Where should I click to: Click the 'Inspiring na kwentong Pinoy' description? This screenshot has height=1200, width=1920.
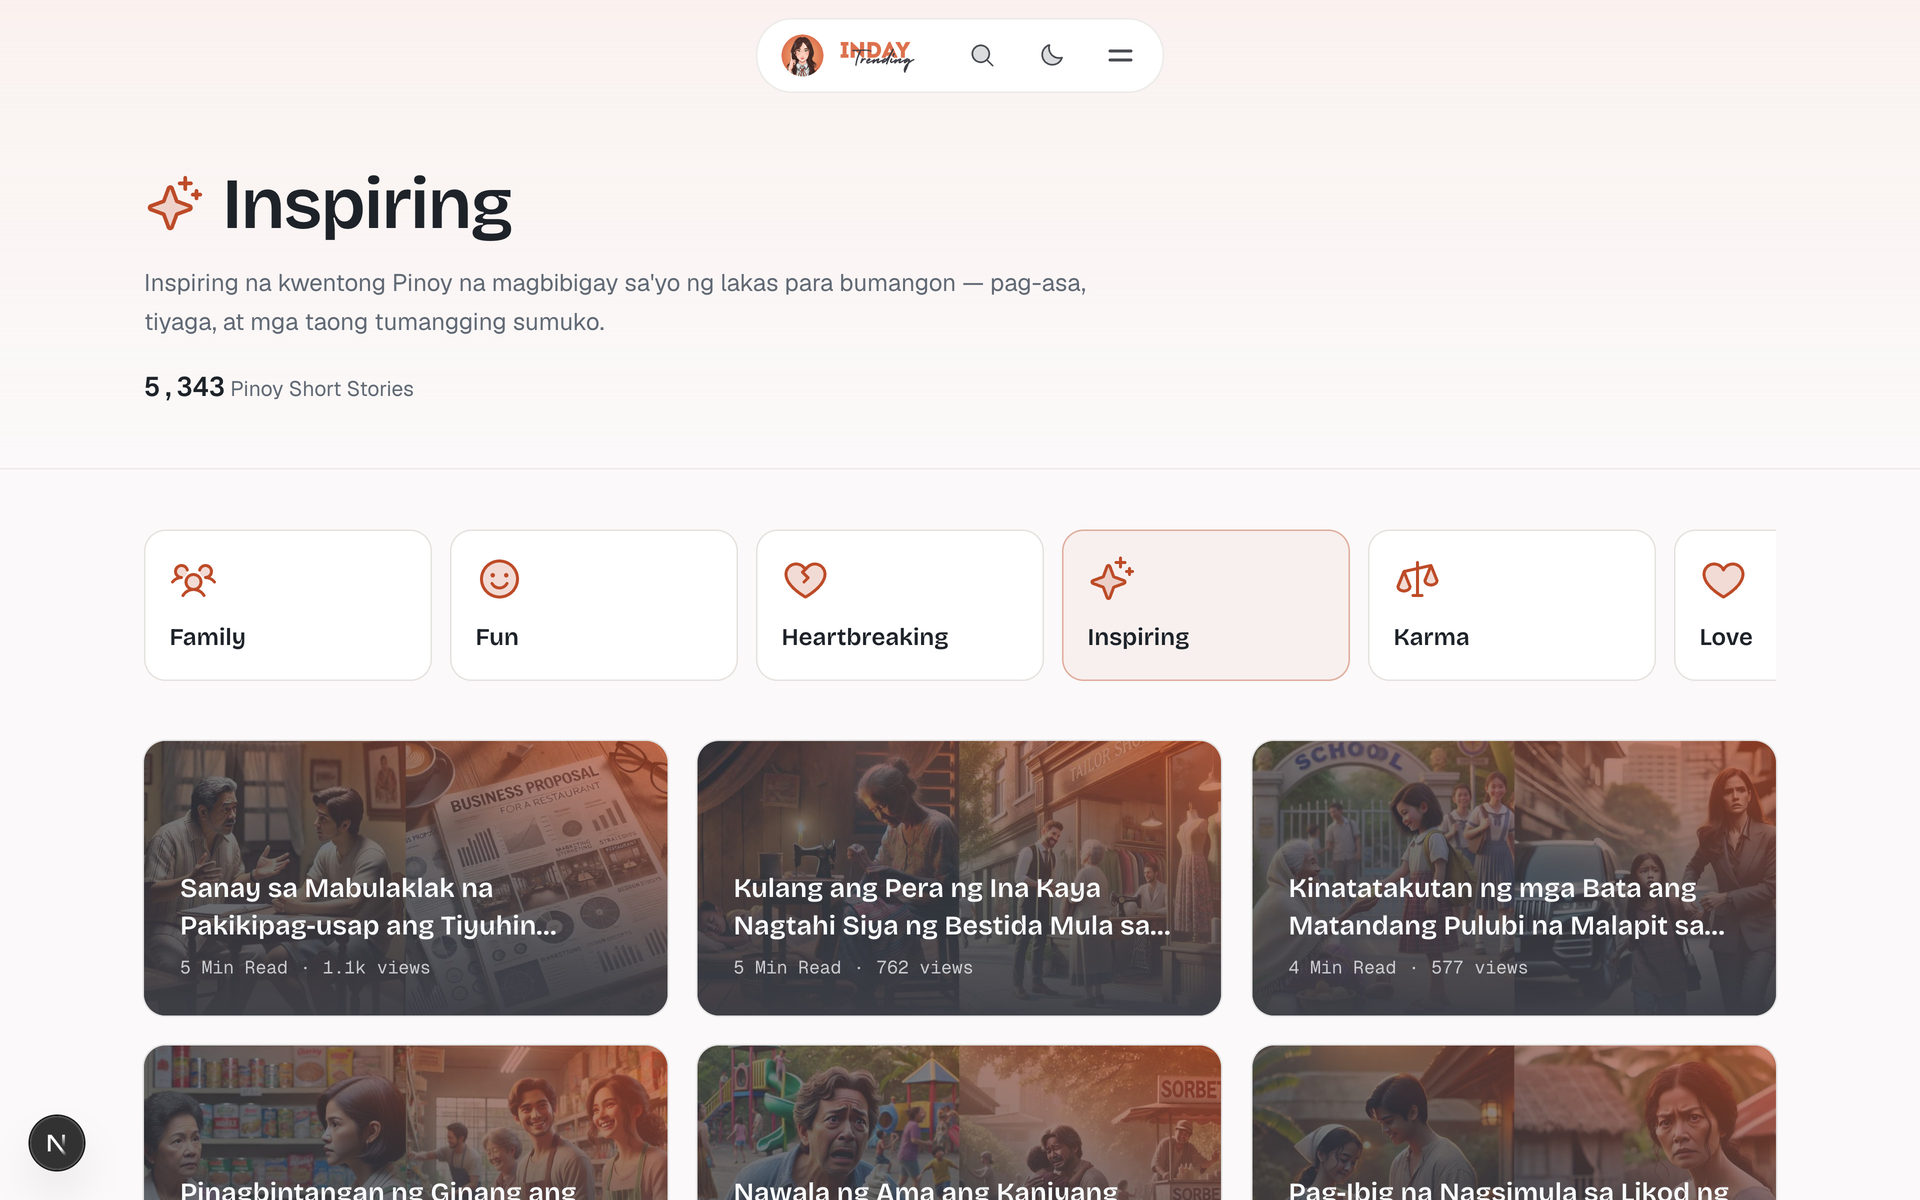pyautogui.click(x=615, y=302)
